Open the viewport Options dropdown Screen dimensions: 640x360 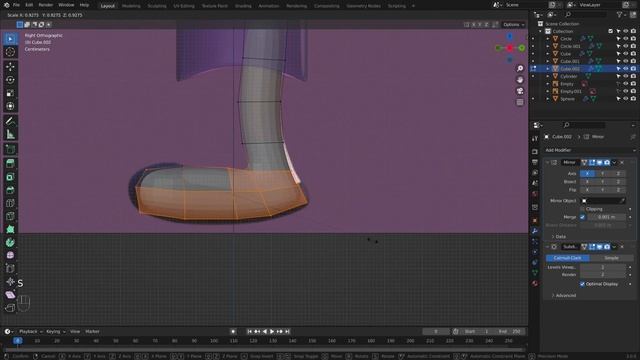(513, 24)
